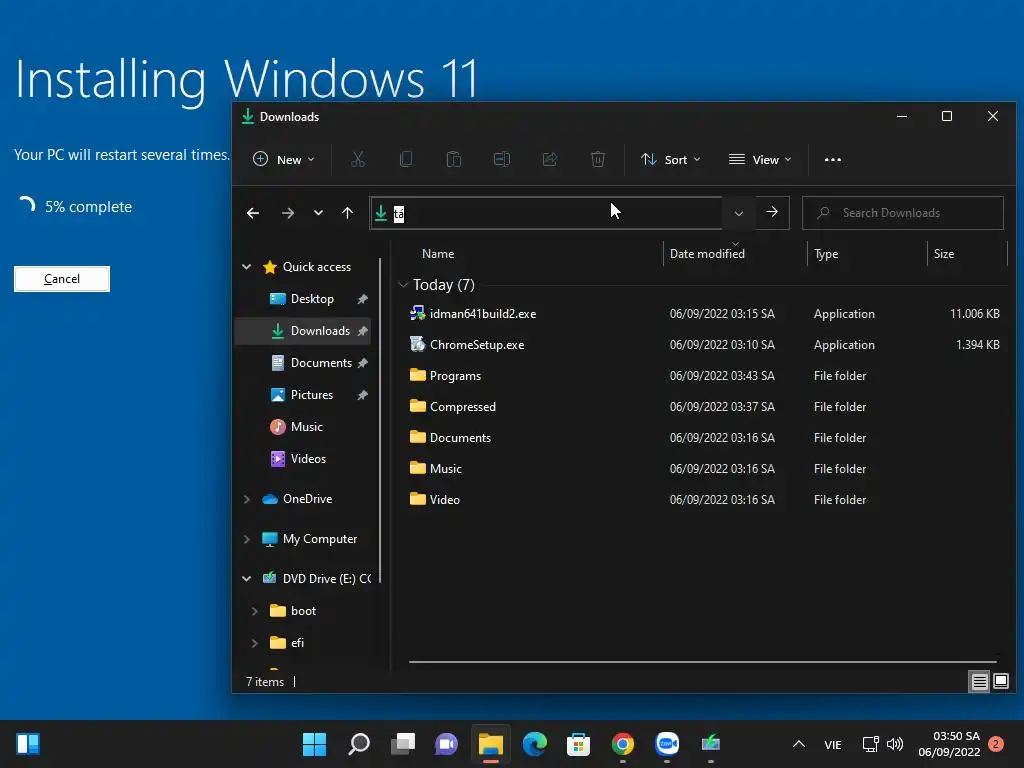Open Task View in taskbar

click(403, 744)
